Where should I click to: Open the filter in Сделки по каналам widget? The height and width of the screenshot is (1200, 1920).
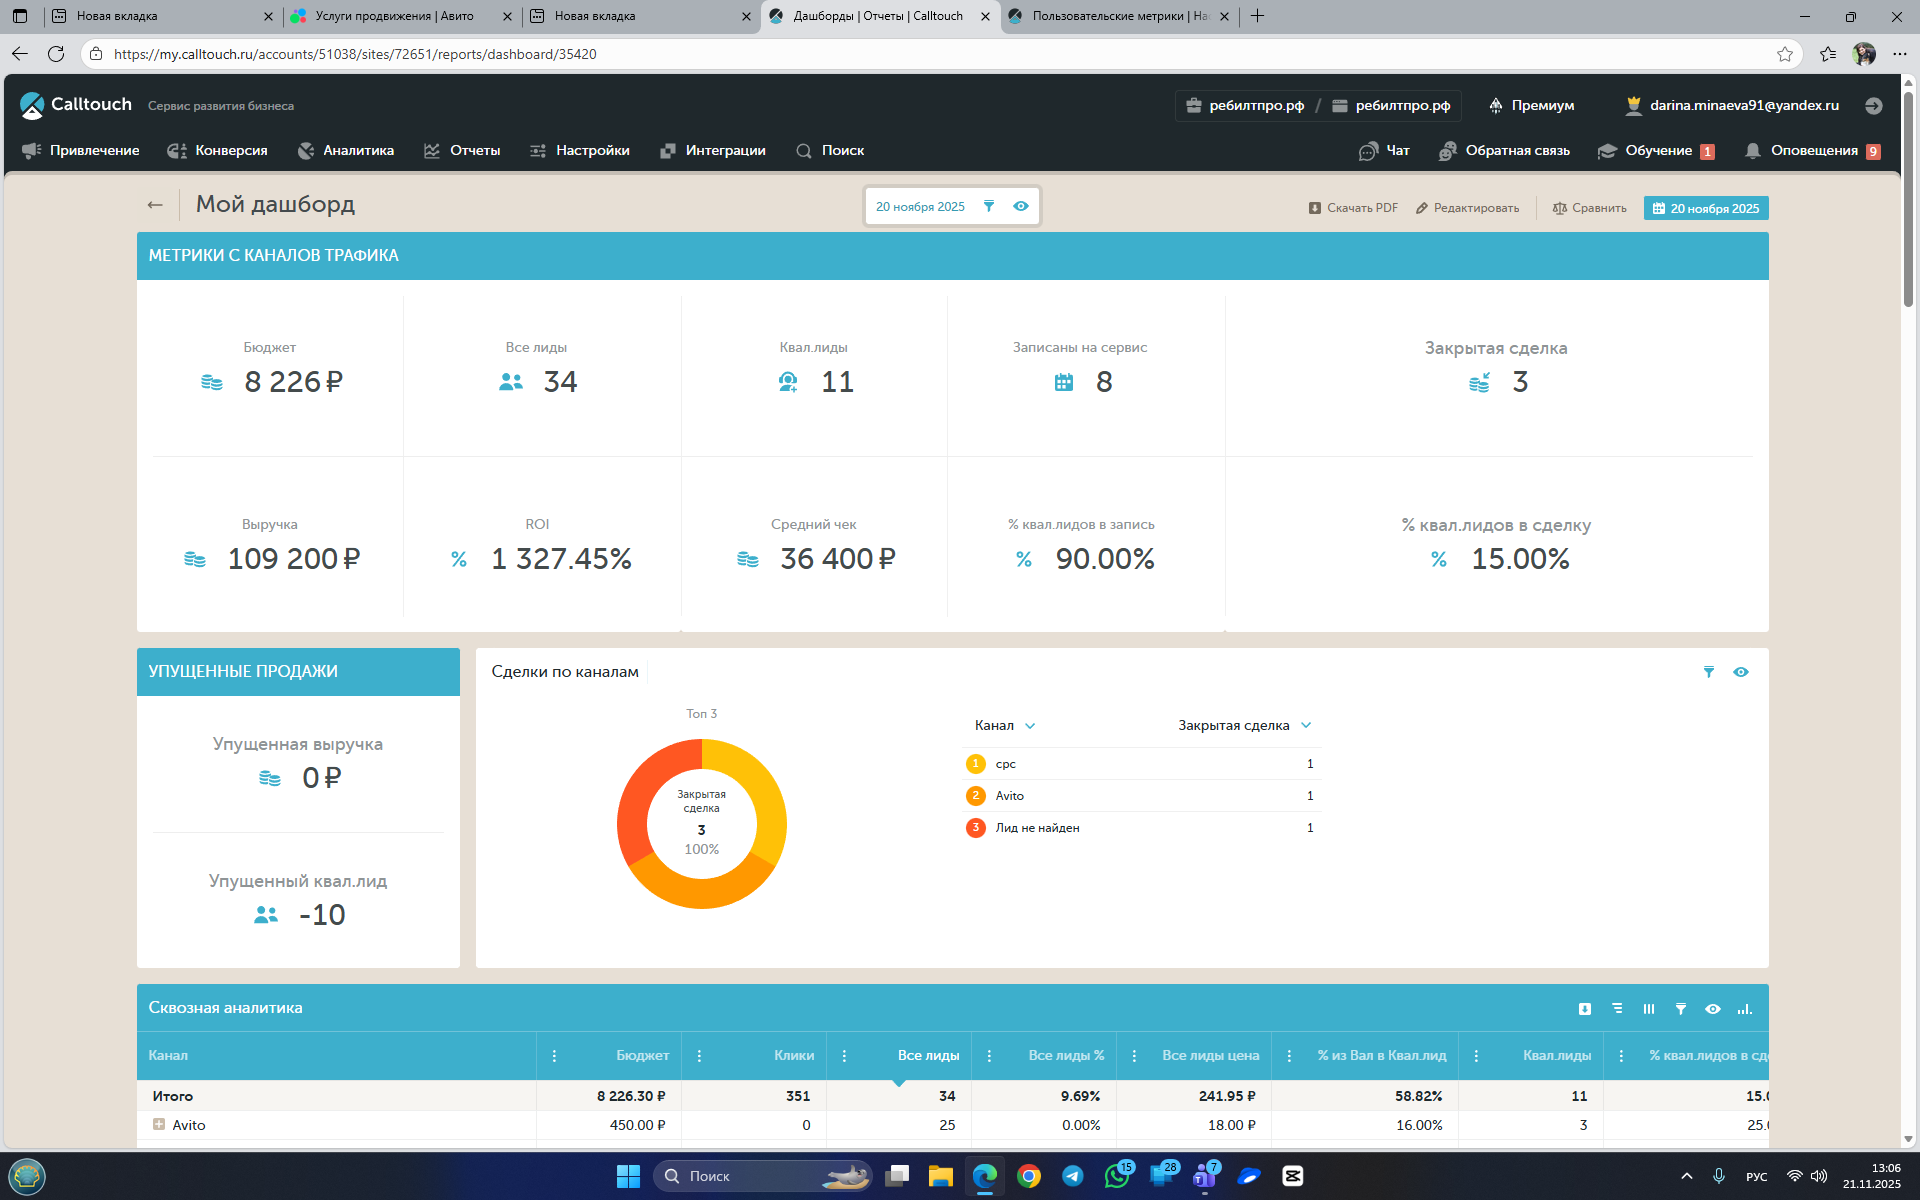click(x=1709, y=672)
